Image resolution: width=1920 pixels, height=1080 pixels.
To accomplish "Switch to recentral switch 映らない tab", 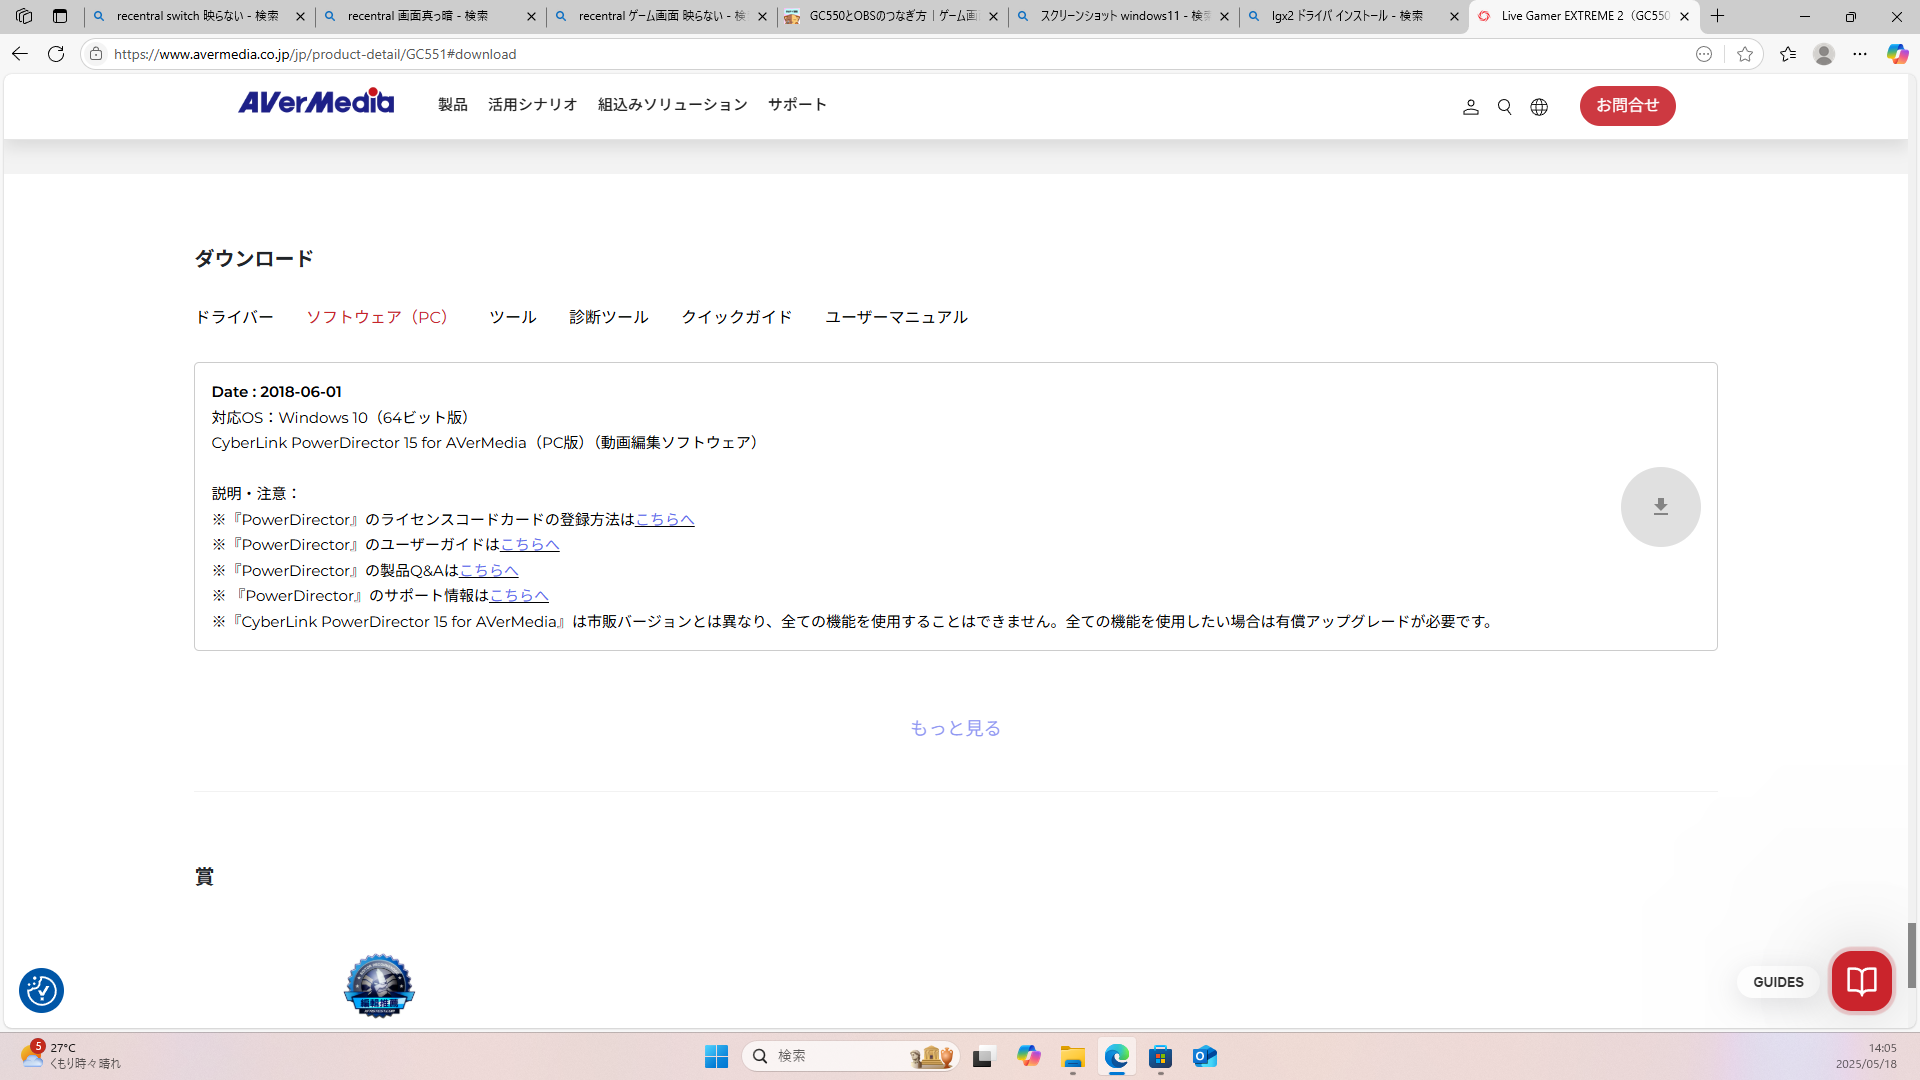I will point(199,16).
